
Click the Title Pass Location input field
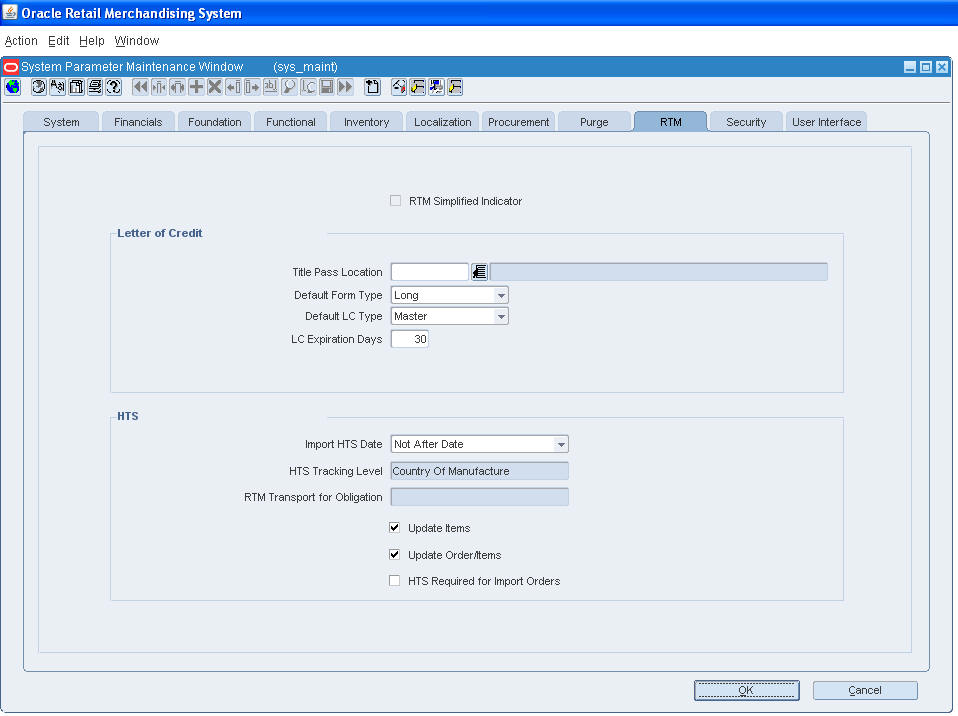pos(430,272)
